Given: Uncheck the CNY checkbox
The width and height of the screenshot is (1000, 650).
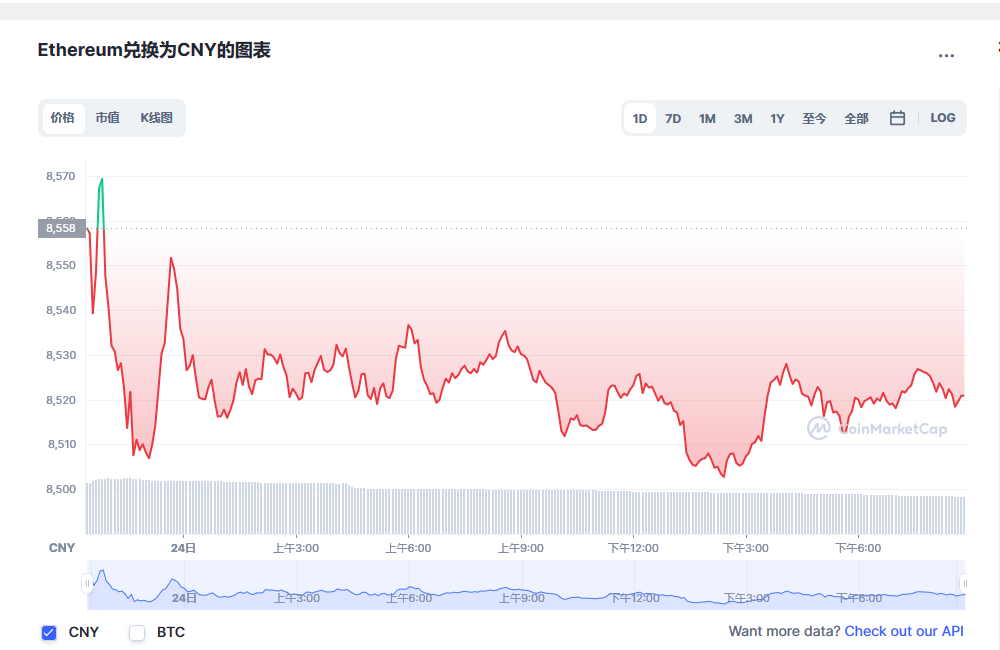Looking at the screenshot, I should [49, 633].
